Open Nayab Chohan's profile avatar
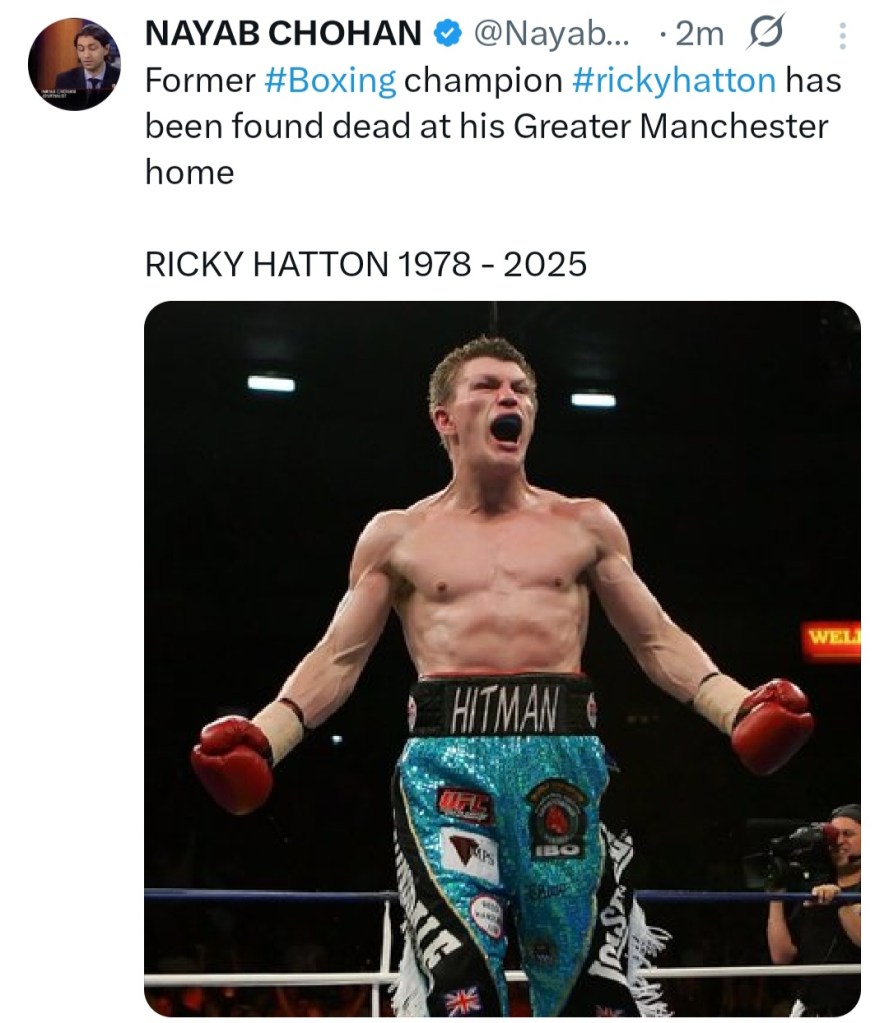This screenshot has height=1023, width=889. (74, 63)
